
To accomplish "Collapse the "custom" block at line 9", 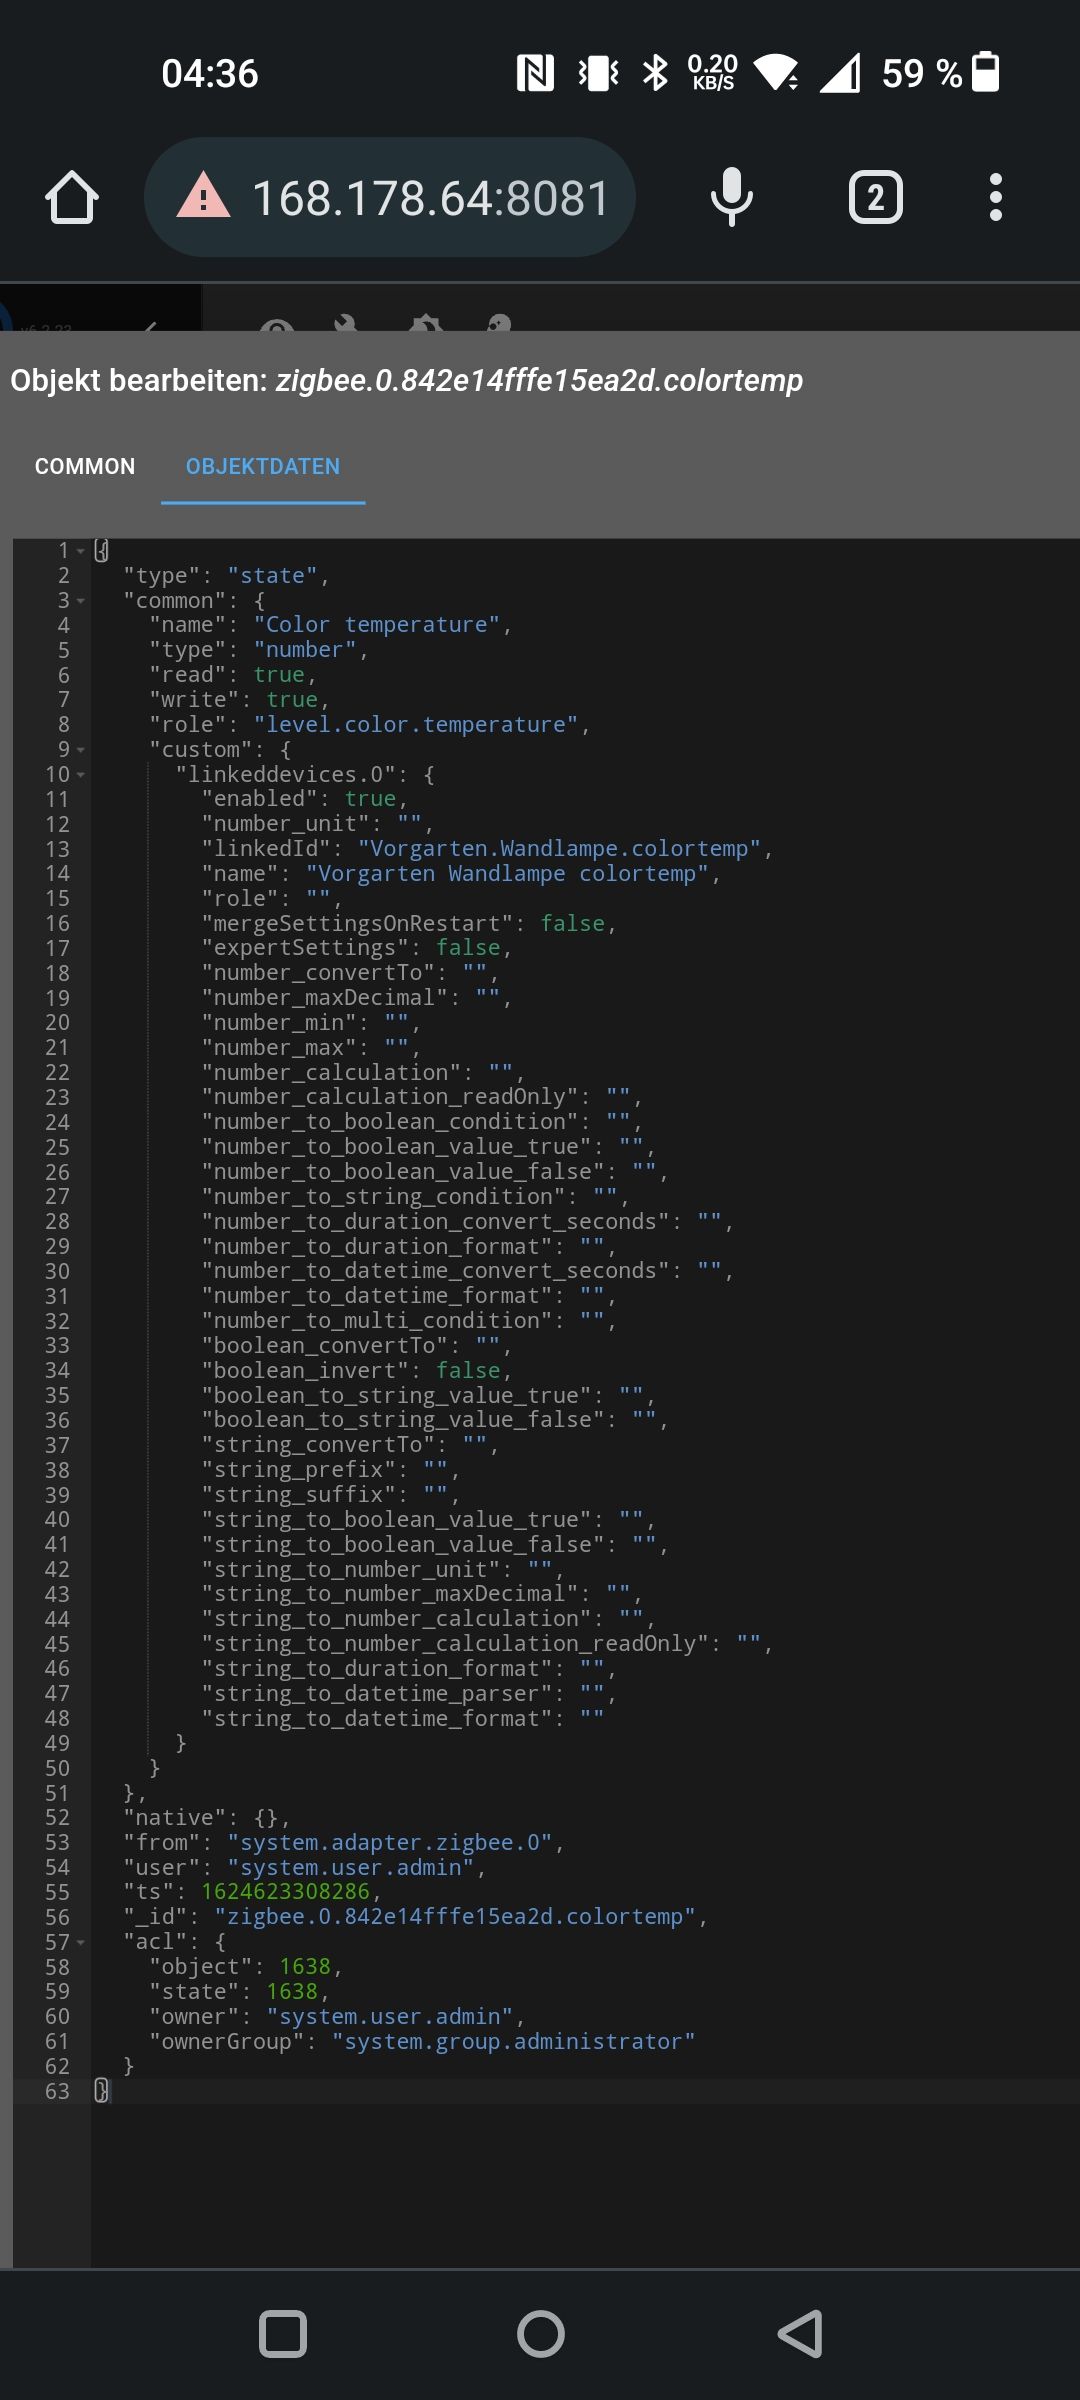I will (81, 750).
